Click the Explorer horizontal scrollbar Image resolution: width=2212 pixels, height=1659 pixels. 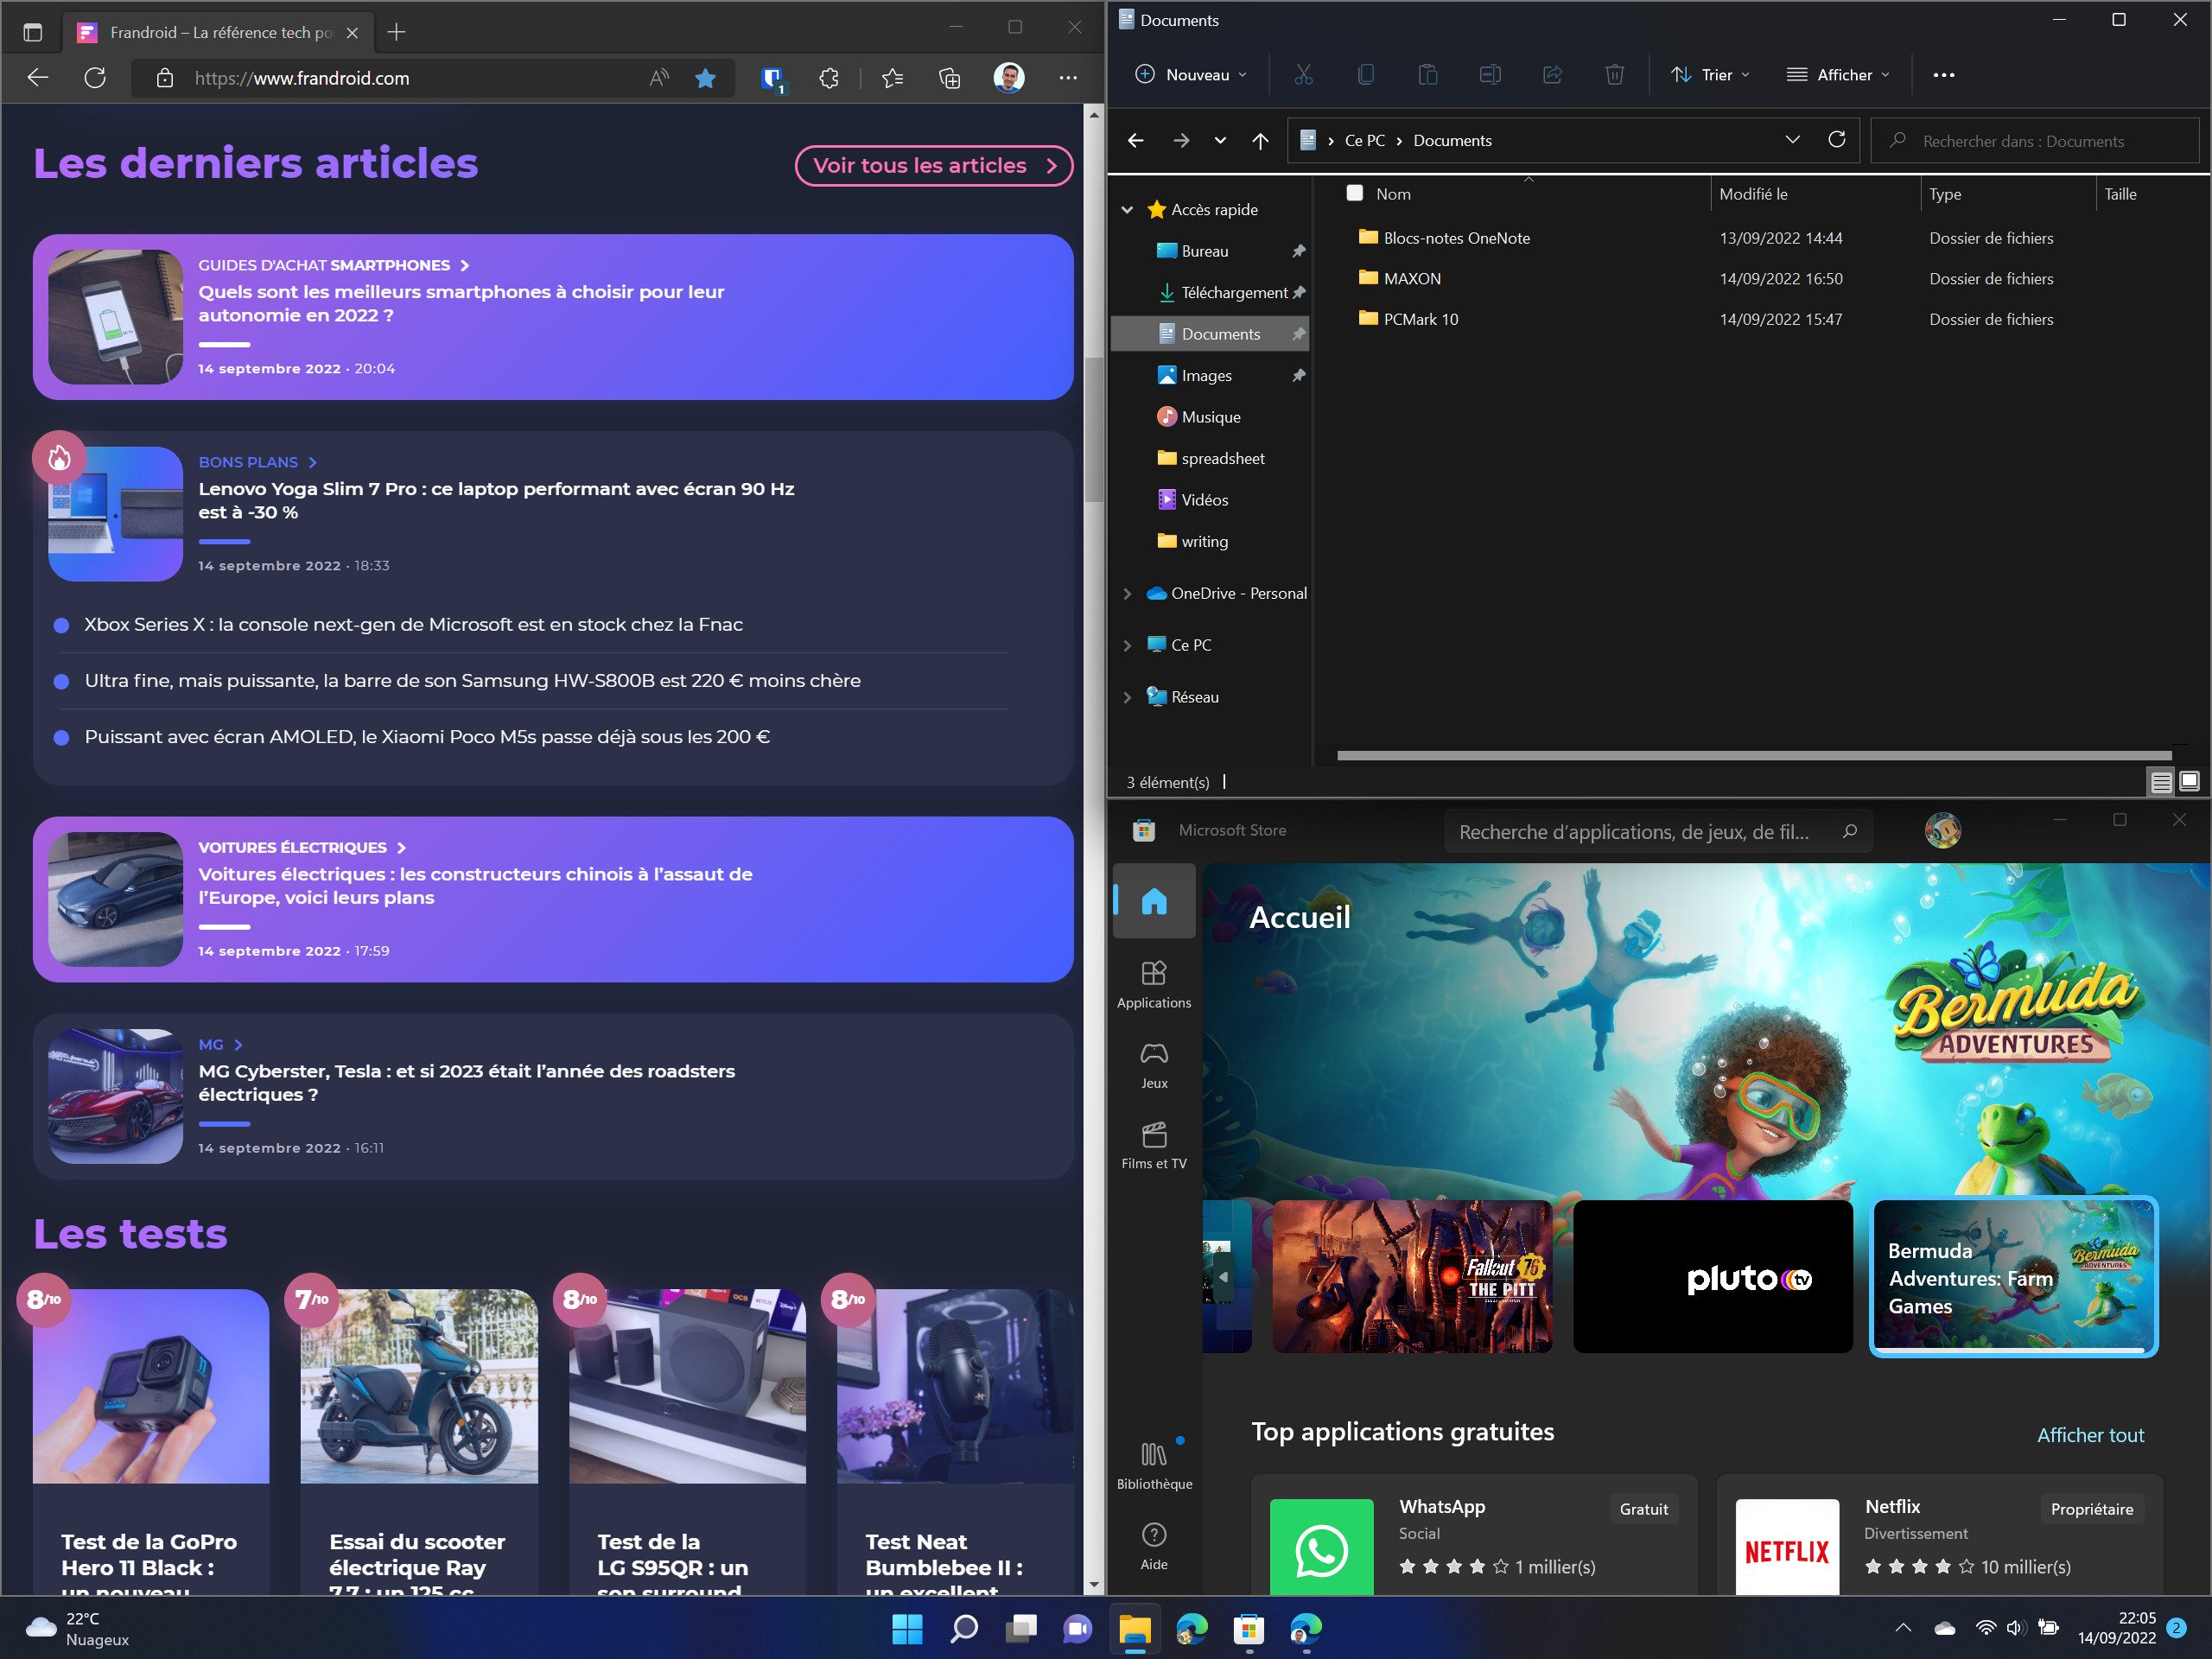[x=1752, y=756]
